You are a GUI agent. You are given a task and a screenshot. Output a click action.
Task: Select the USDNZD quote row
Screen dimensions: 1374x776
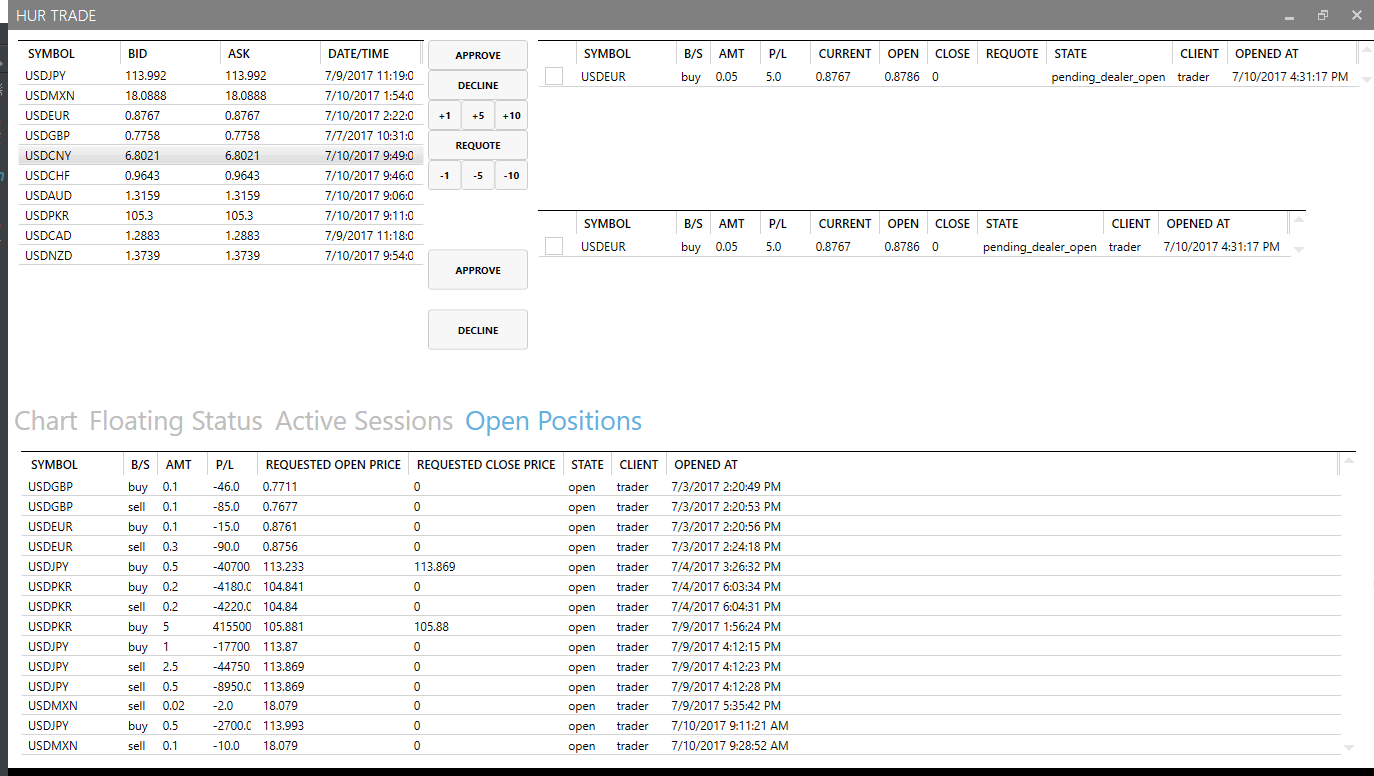click(221, 255)
